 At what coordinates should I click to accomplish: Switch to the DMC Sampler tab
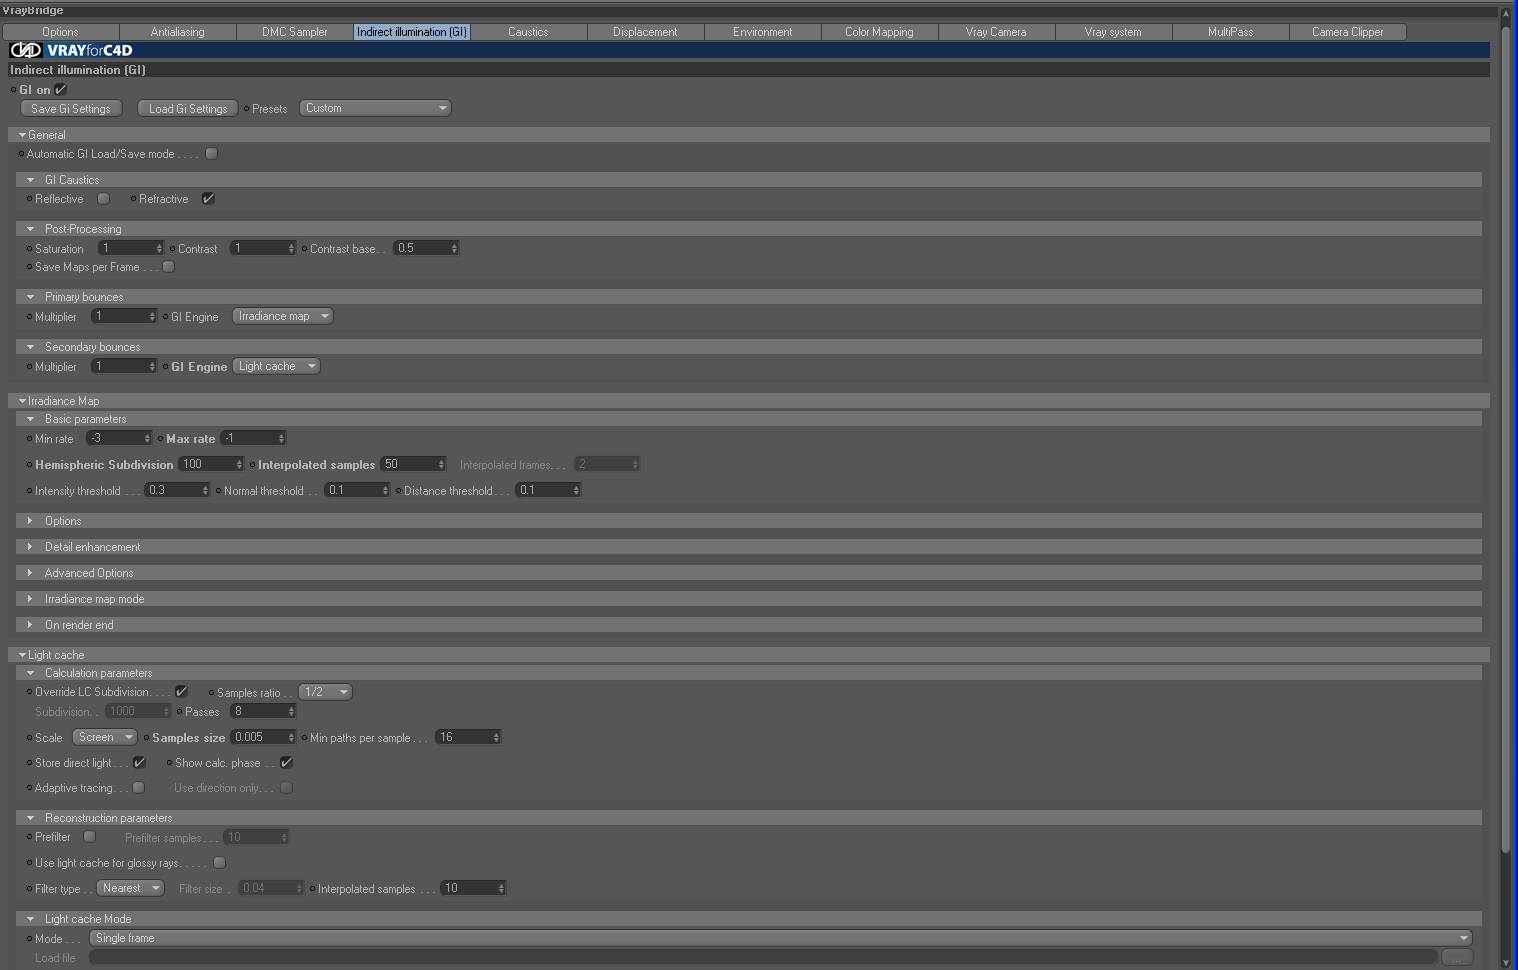tap(295, 32)
